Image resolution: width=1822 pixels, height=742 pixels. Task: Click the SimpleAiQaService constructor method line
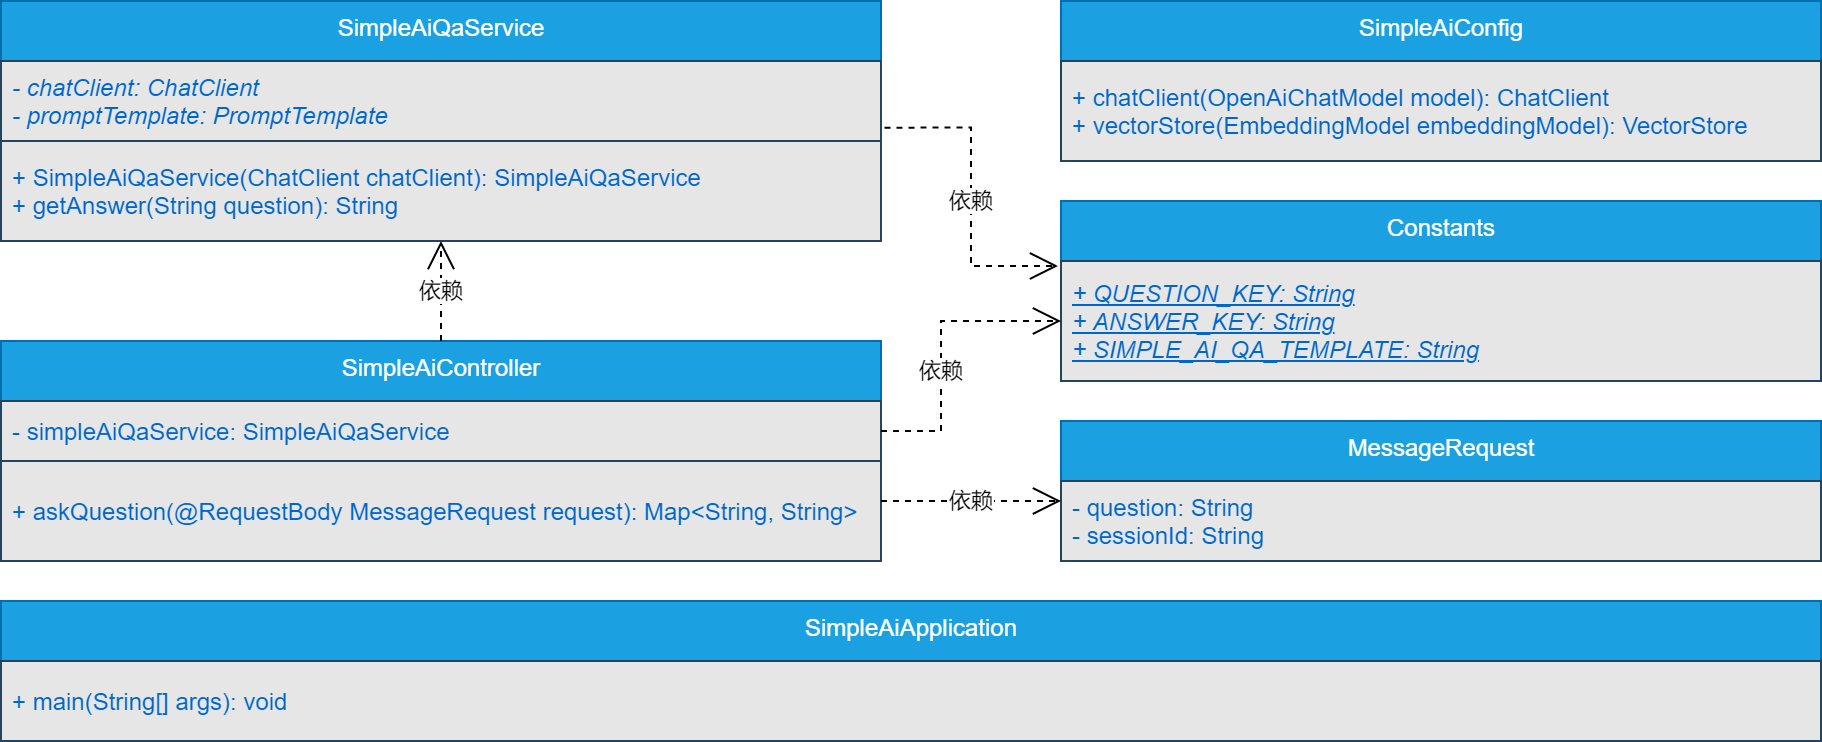tap(357, 178)
